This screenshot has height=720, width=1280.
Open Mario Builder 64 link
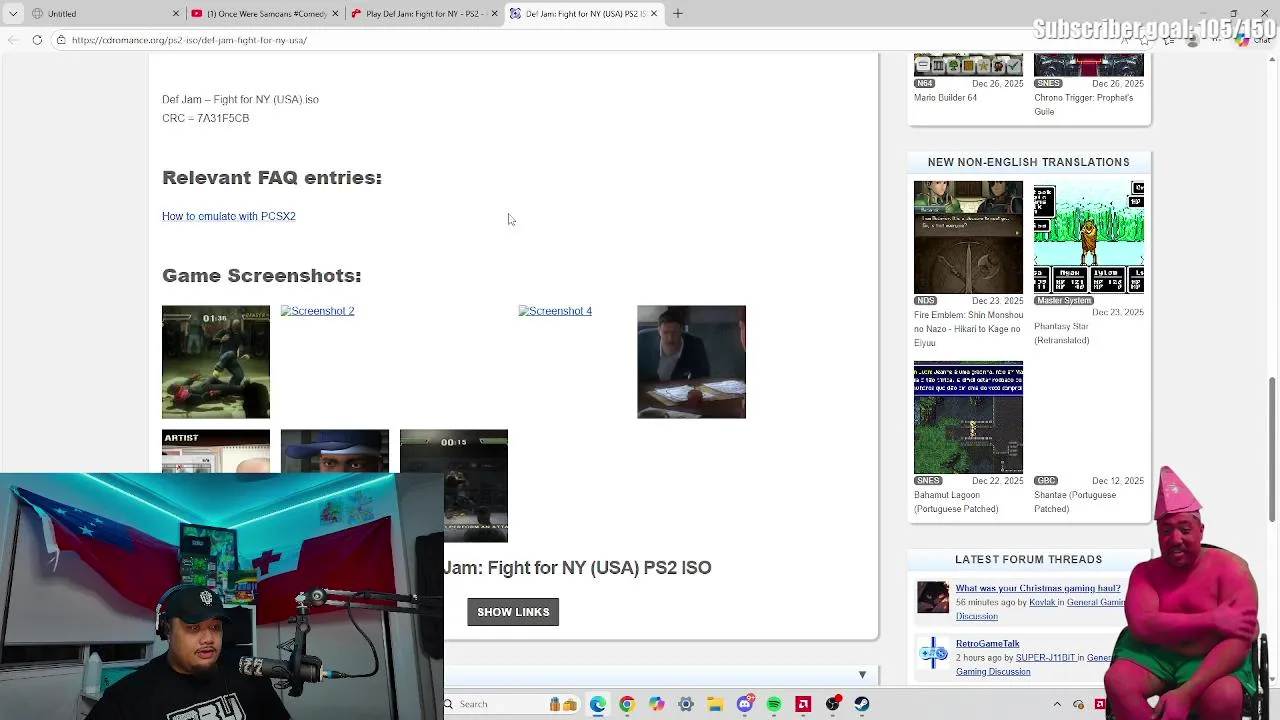coord(945,98)
